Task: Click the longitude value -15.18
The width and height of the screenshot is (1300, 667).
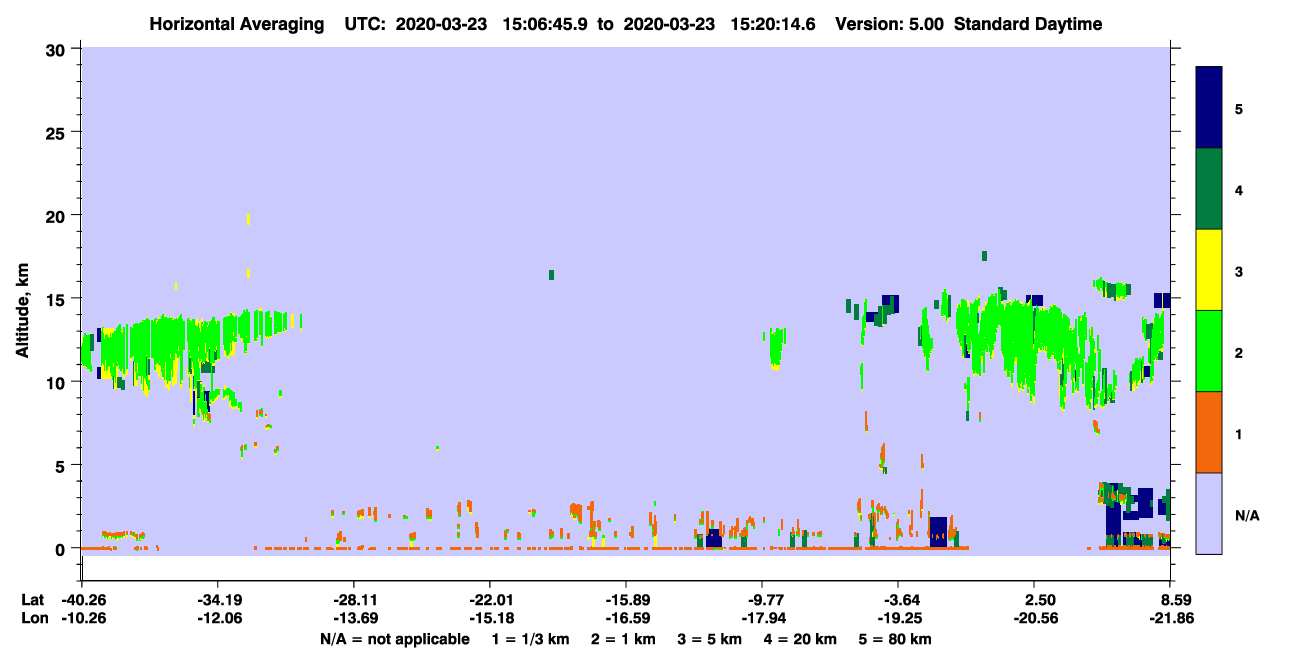Action: 489,619
